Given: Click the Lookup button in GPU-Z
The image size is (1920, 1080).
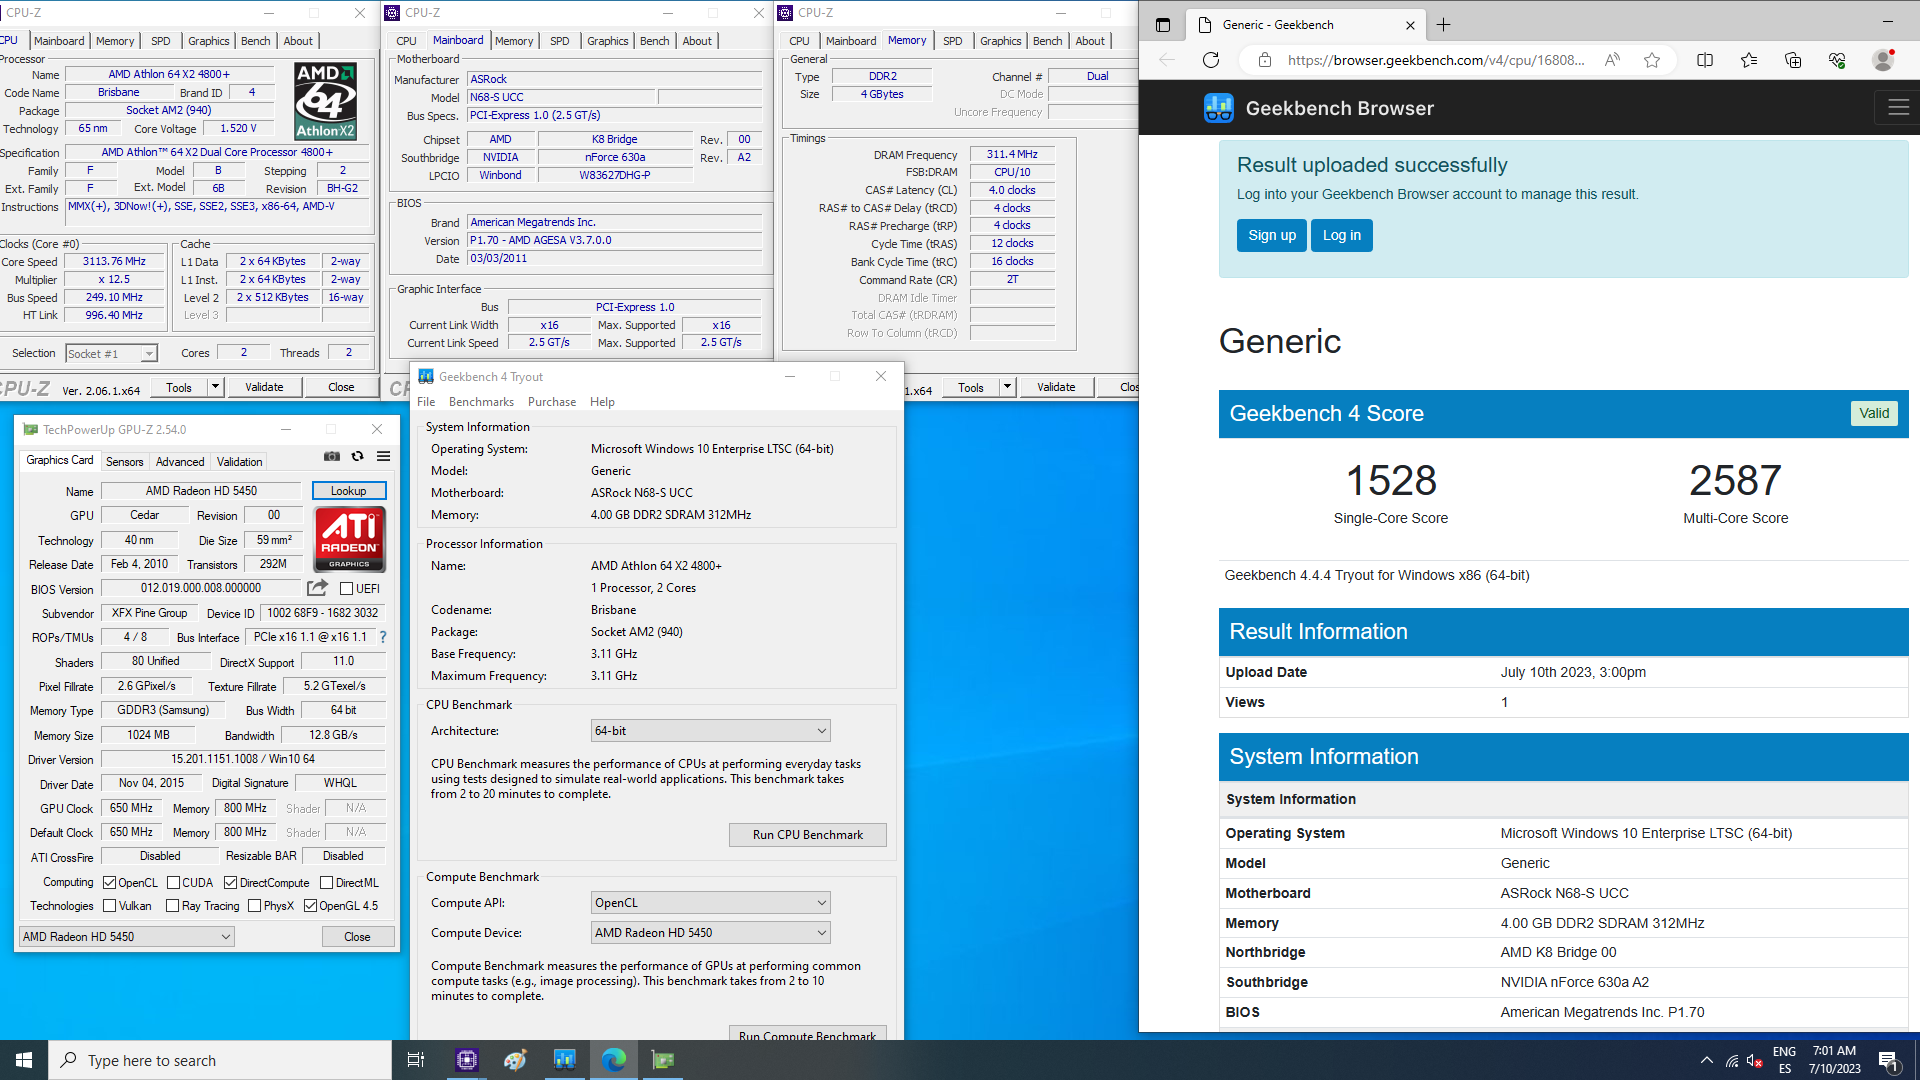Looking at the screenshot, I should 349,491.
